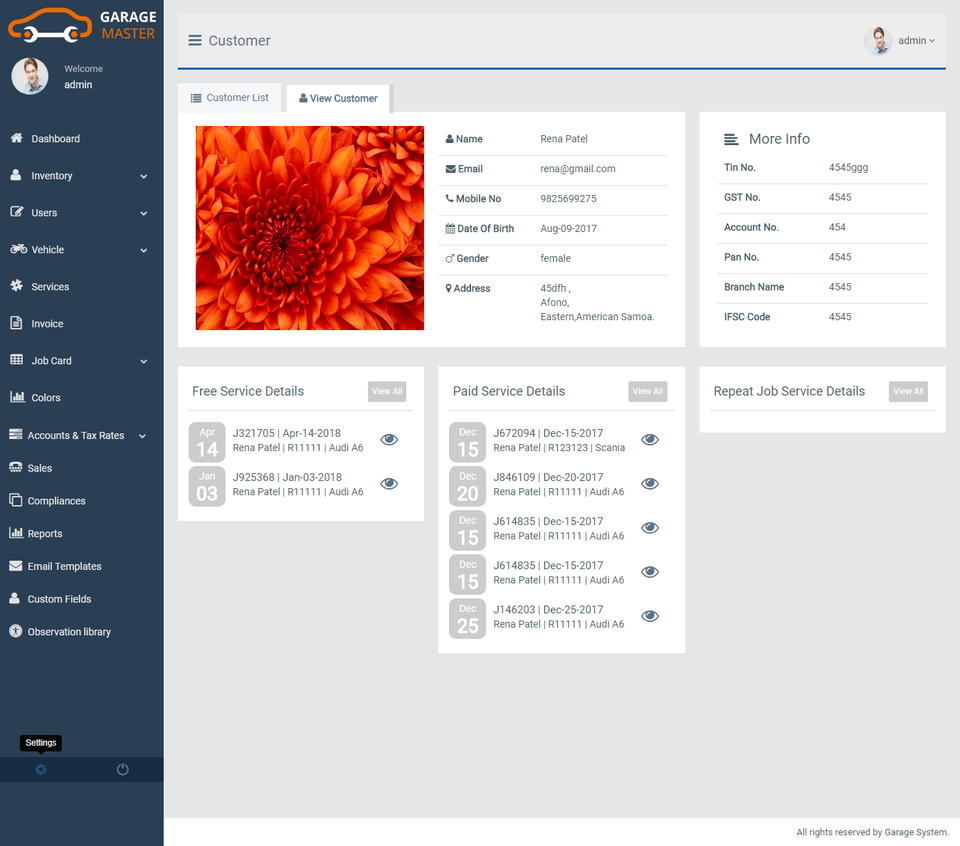This screenshot has width=960, height=846.
Task: Click the Inventory person icon
Action: (16, 175)
